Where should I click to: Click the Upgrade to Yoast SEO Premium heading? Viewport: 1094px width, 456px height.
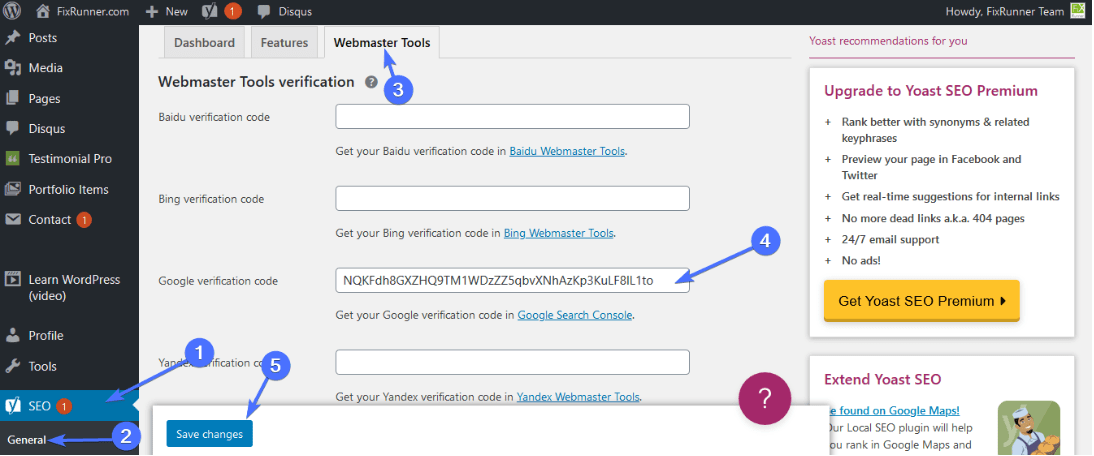tap(931, 91)
